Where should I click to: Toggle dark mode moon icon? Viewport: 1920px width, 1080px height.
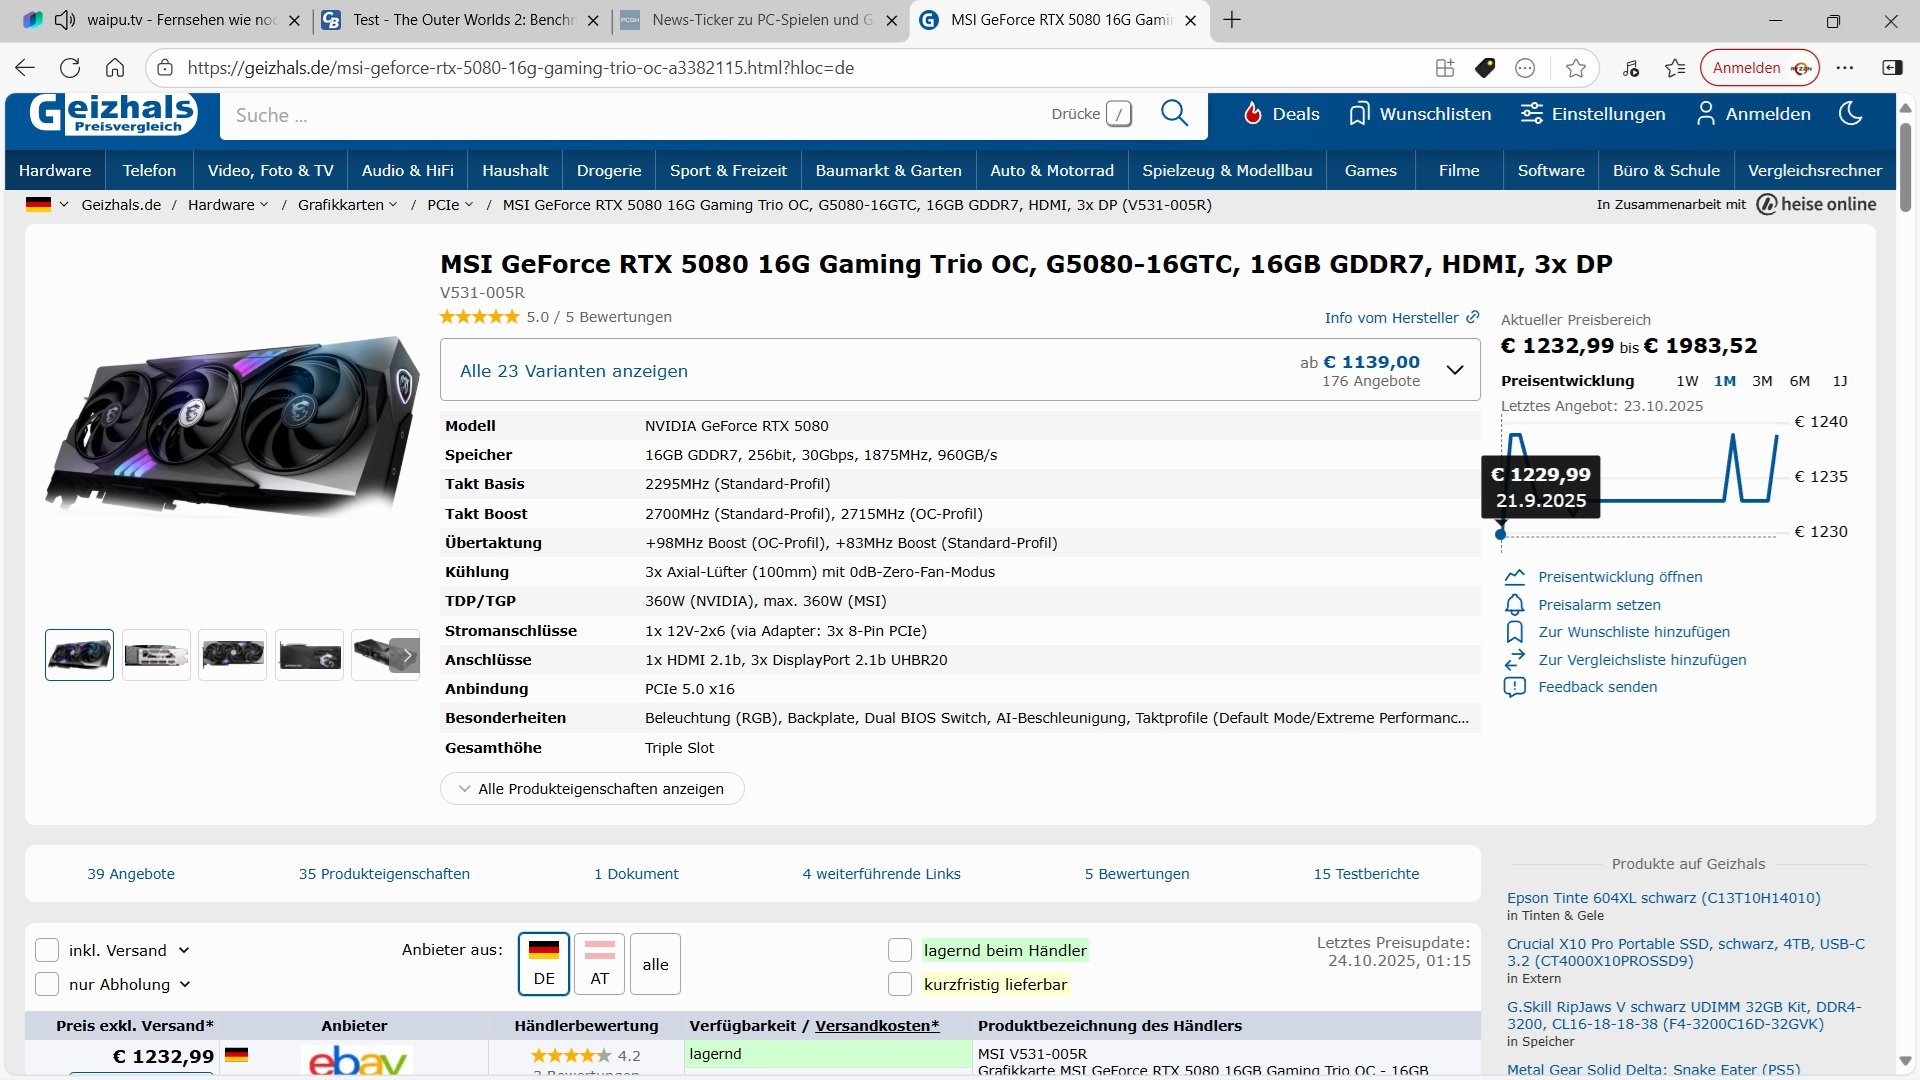[x=1850, y=114]
